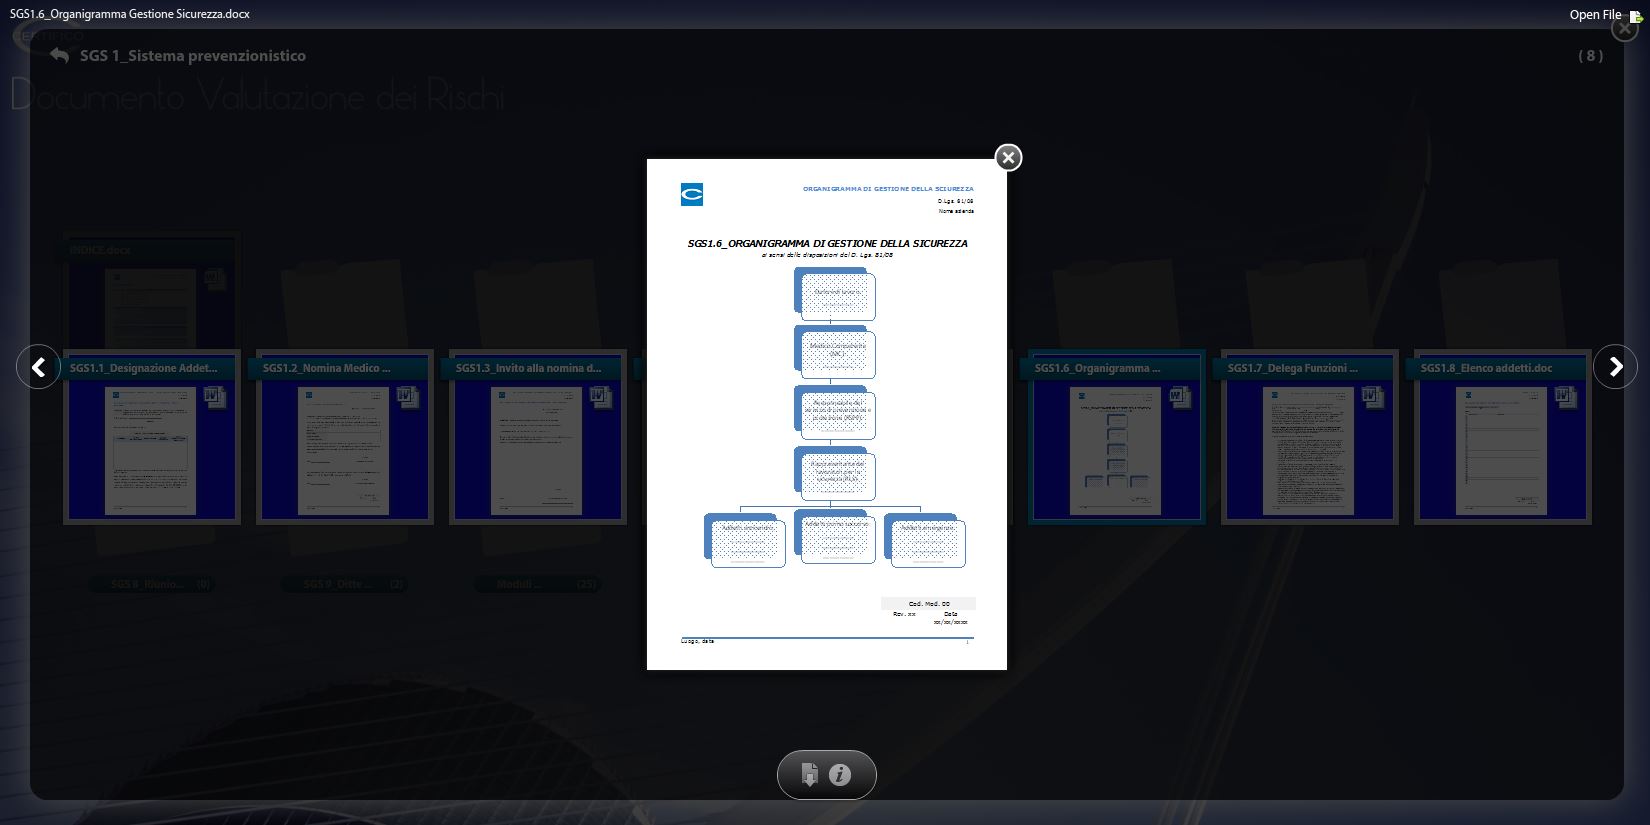Click the SGS 1_Sistema prevenzionistico heading
The image size is (1650, 825).
[x=193, y=56]
